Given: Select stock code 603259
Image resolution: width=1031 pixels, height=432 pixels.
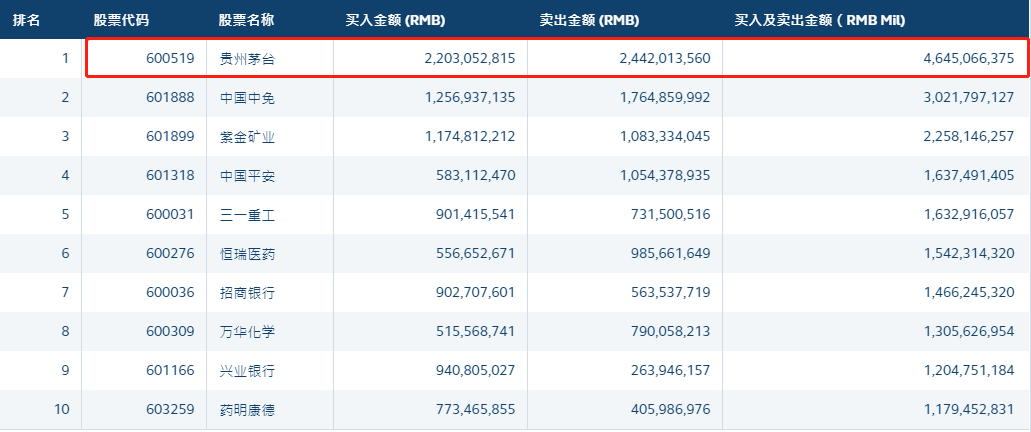Looking at the screenshot, I should click(x=170, y=410).
